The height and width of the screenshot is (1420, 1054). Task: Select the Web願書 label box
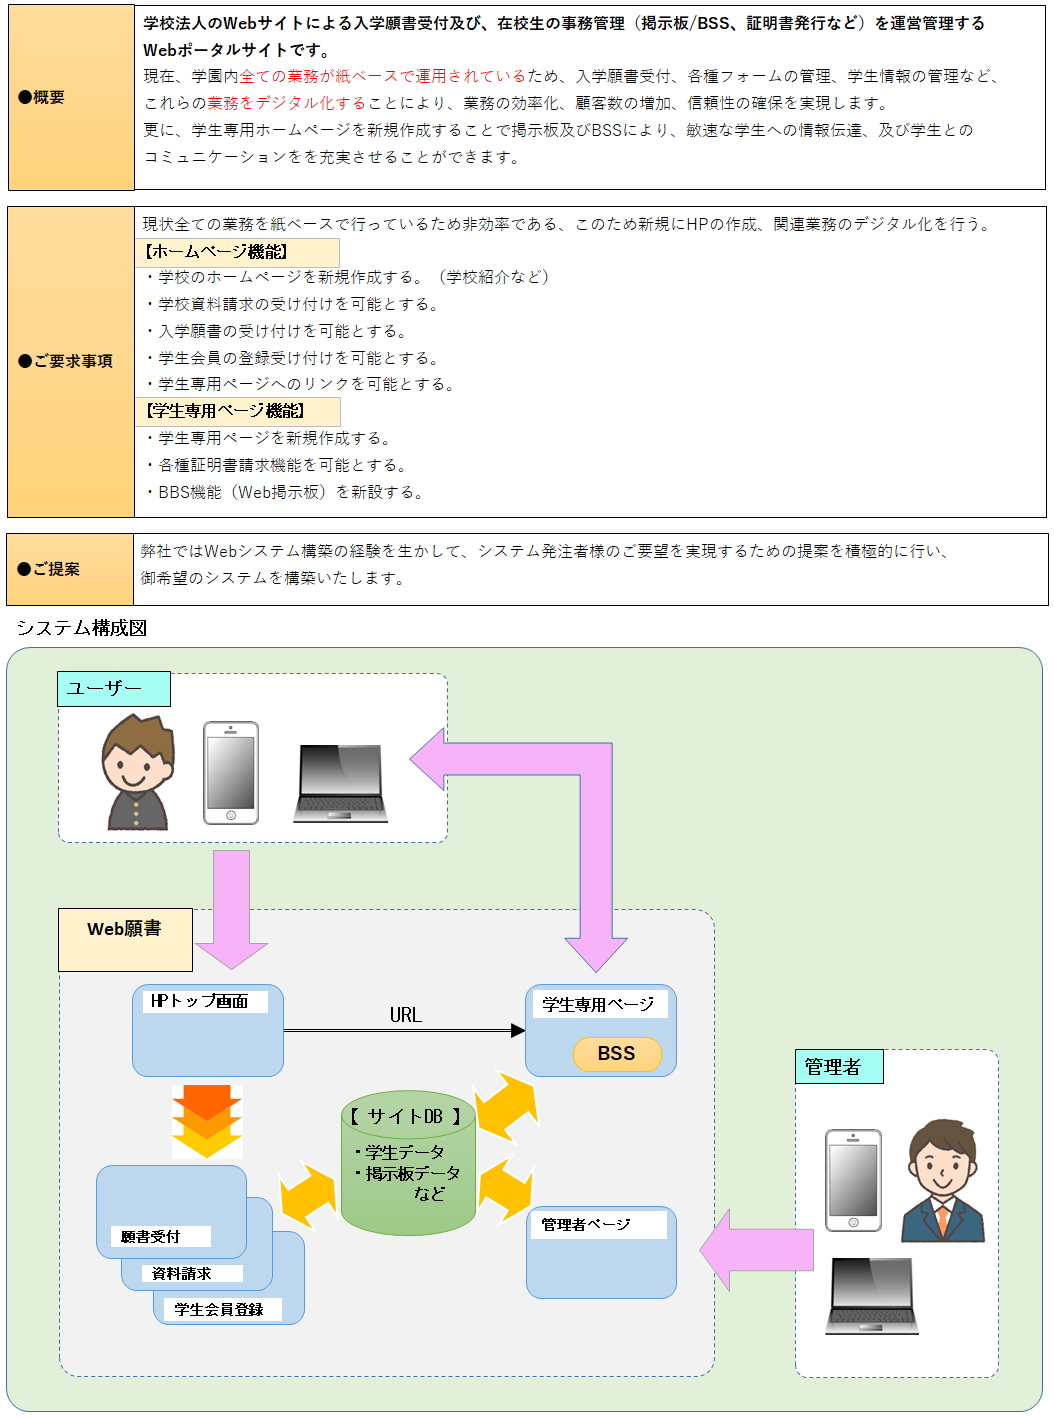pos(125,939)
